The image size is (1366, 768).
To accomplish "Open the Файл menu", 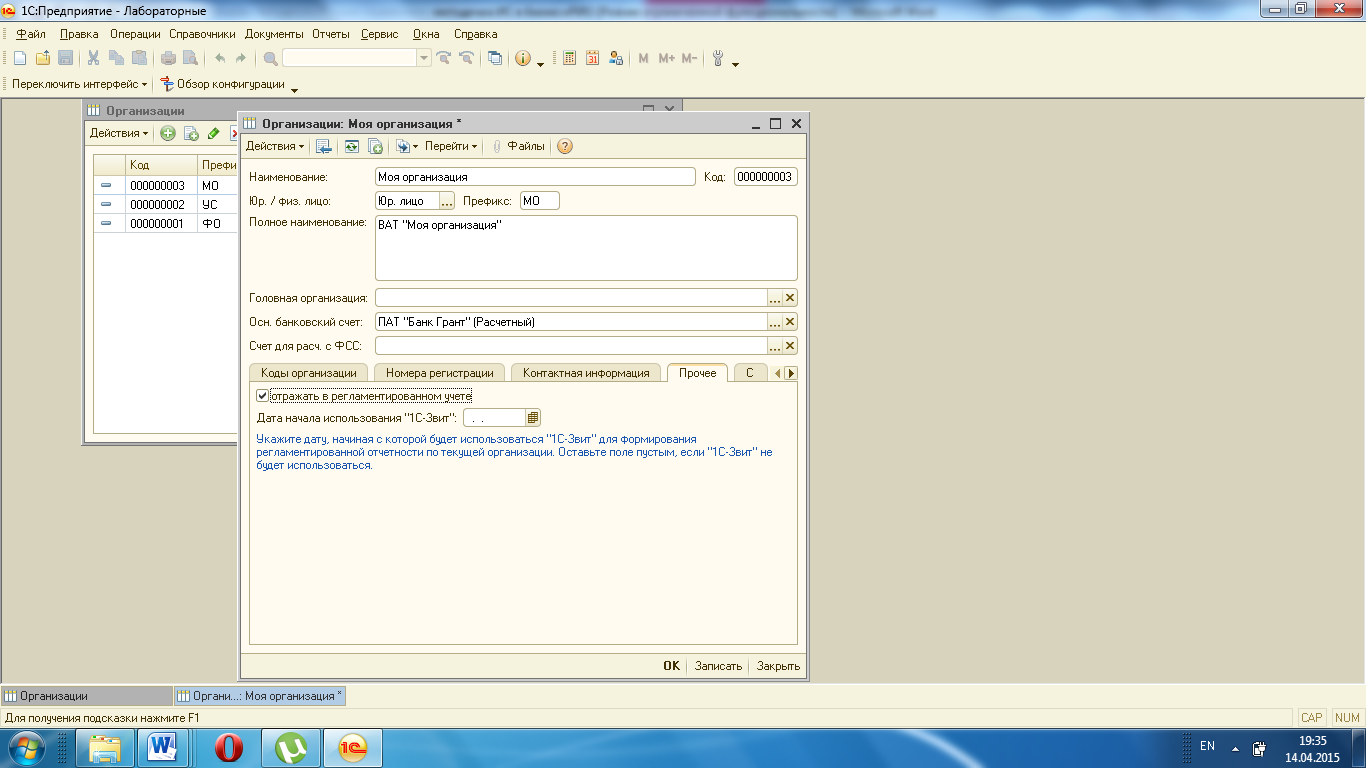I will tap(32, 34).
